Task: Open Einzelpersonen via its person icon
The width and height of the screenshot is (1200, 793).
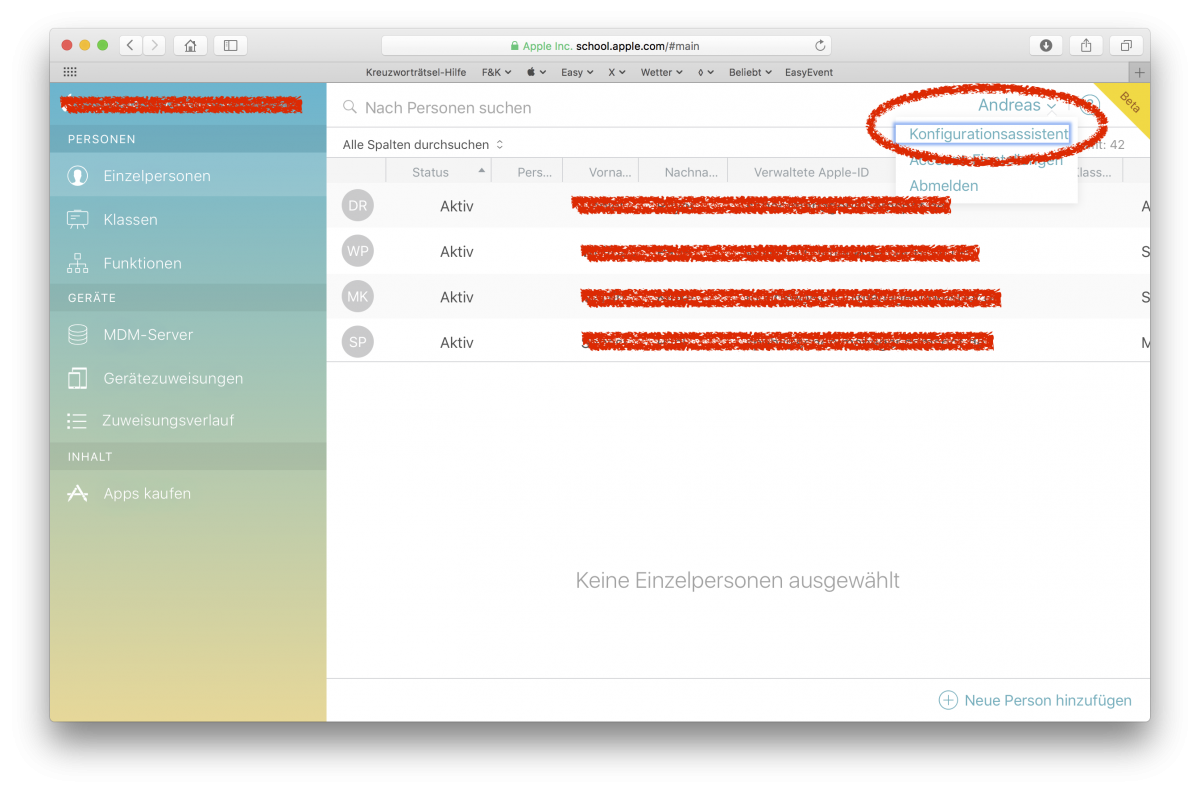Action: 77,176
